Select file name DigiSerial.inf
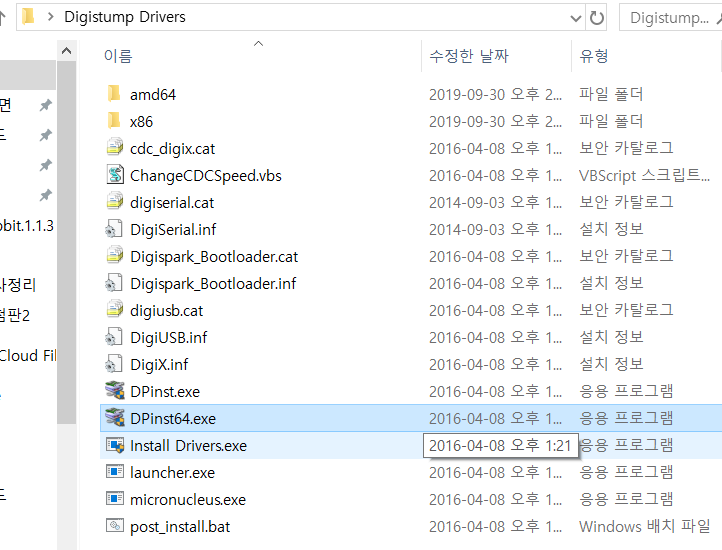 (x=173, y=230)
